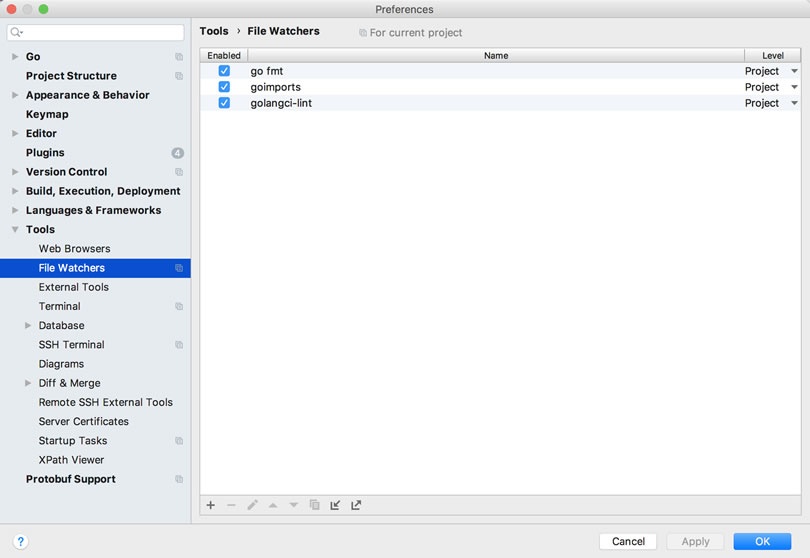Click the settings search field
Screen dimensions: 810x558
click(x=98, y=32)
